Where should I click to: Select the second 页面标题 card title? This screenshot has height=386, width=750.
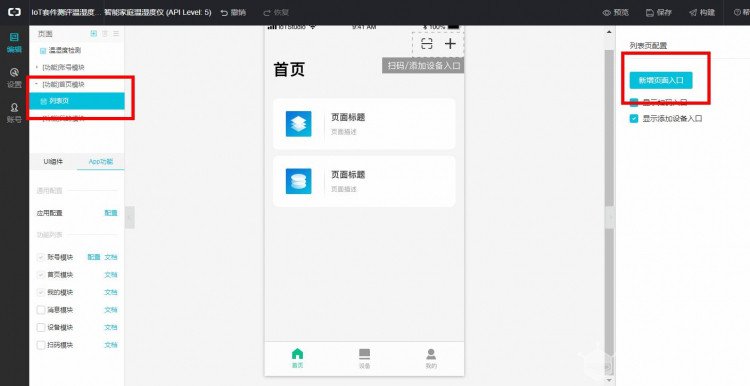pos(348,175)
